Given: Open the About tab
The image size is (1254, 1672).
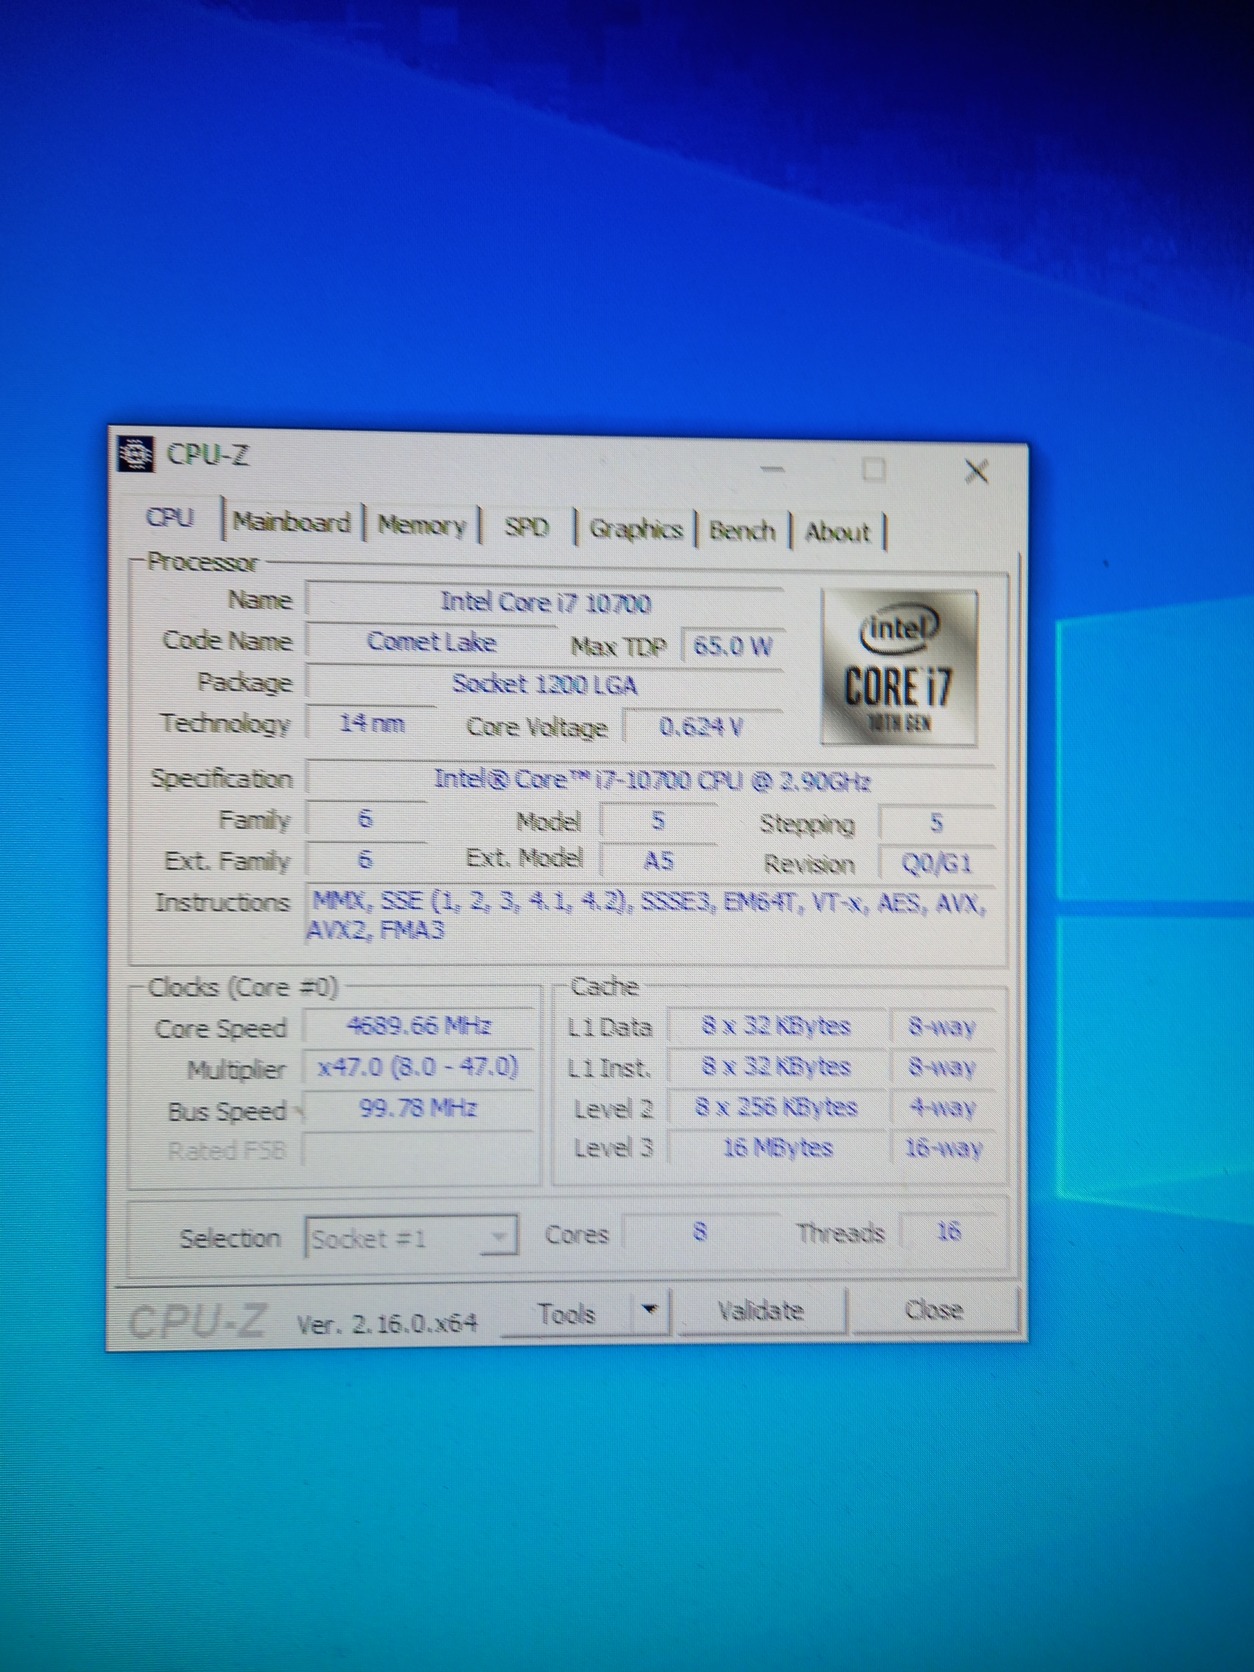Looking at the screenshot, I should pos(837,532).
